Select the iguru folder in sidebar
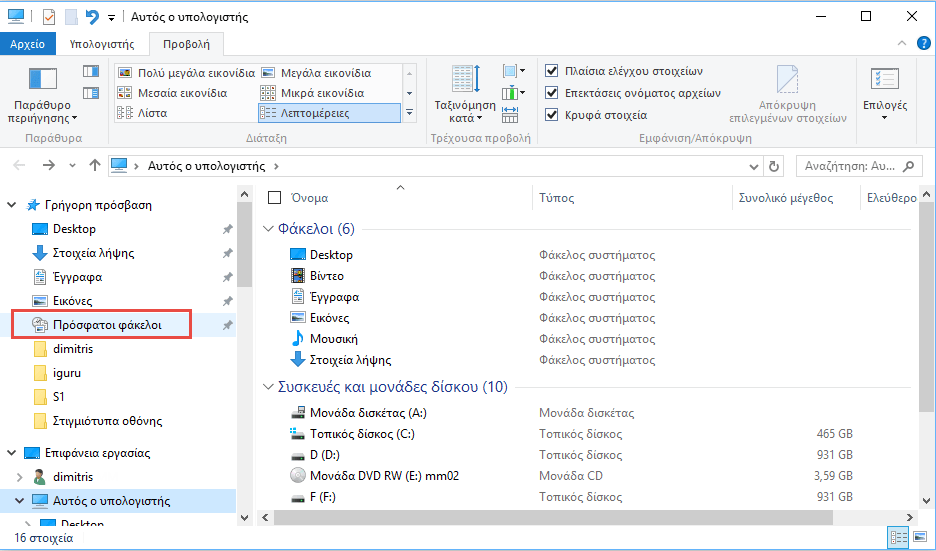The height and width of the screenshot is (551, 936). (x=66, y=373)
